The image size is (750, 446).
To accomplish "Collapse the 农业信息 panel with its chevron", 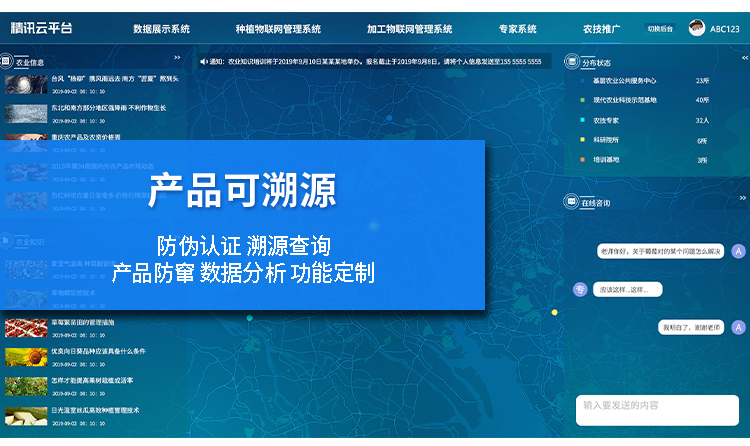I will [x=177, y=58].
